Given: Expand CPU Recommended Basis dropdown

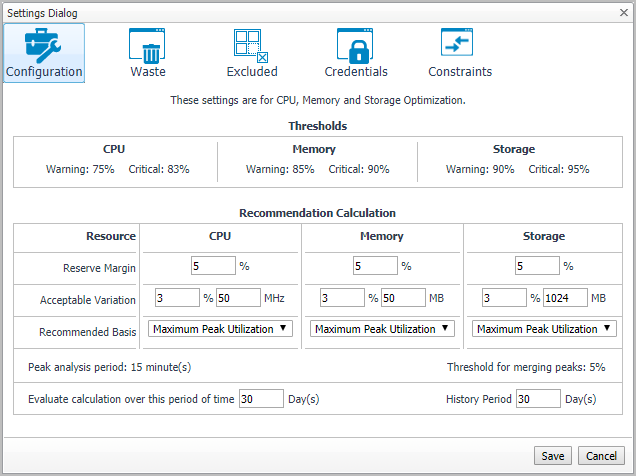Looking at the screenshot, I should pos(220,329).
